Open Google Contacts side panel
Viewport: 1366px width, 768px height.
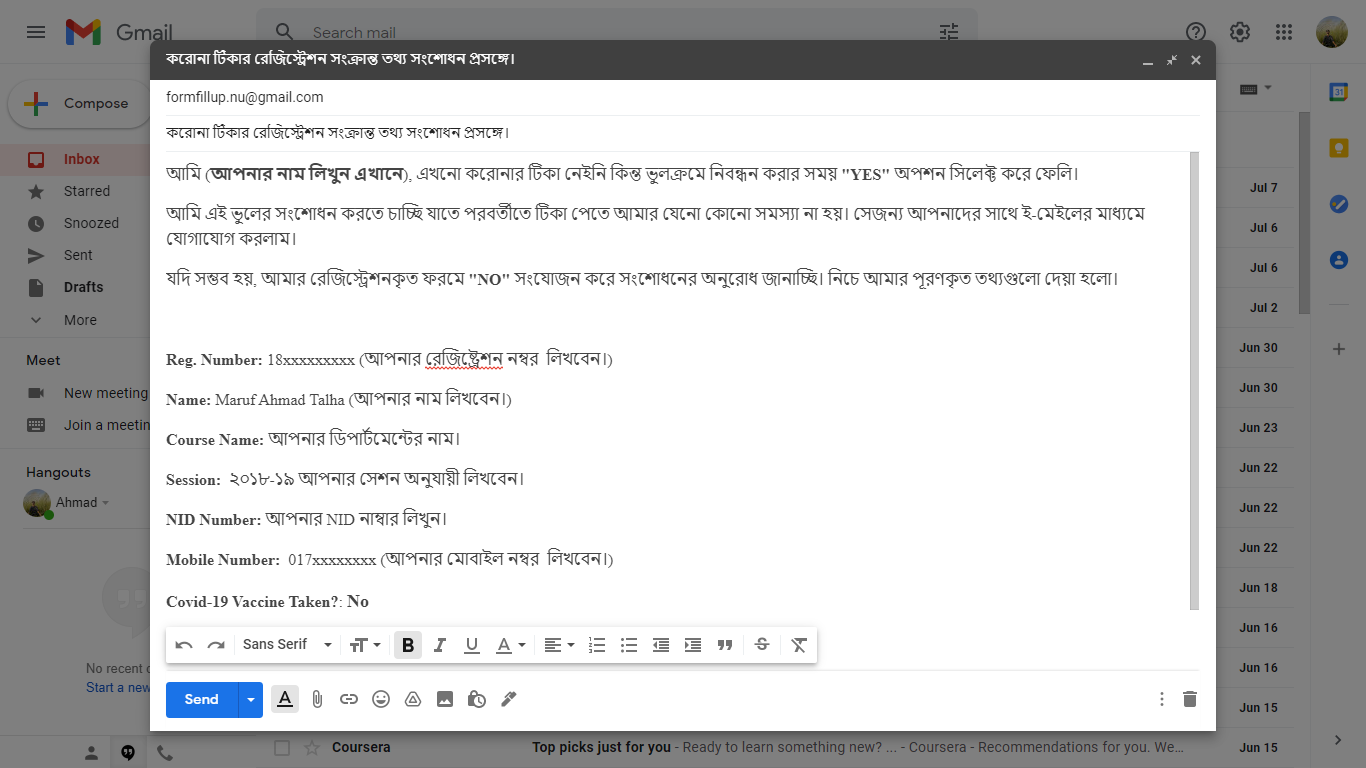click(1339, 260)
